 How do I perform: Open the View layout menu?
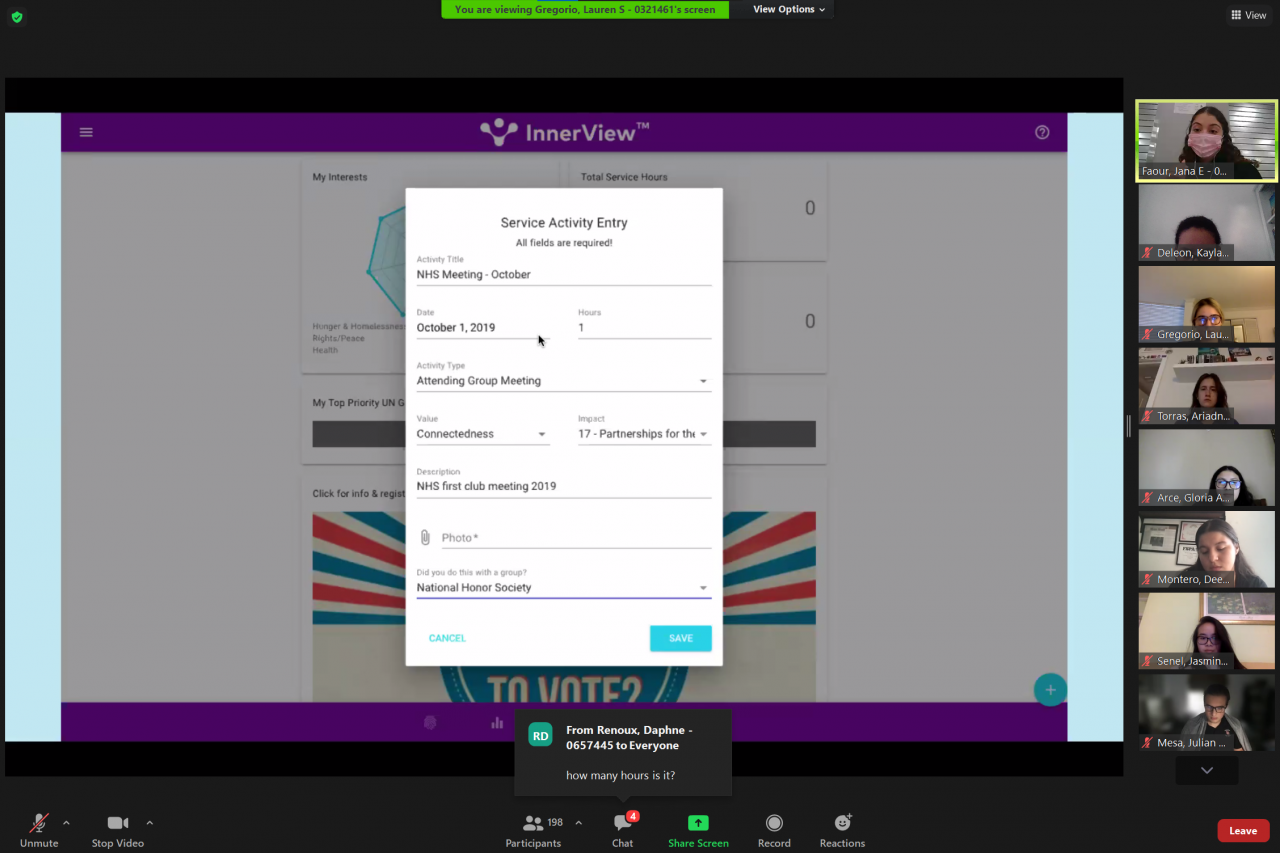[x=1249, y=15]
